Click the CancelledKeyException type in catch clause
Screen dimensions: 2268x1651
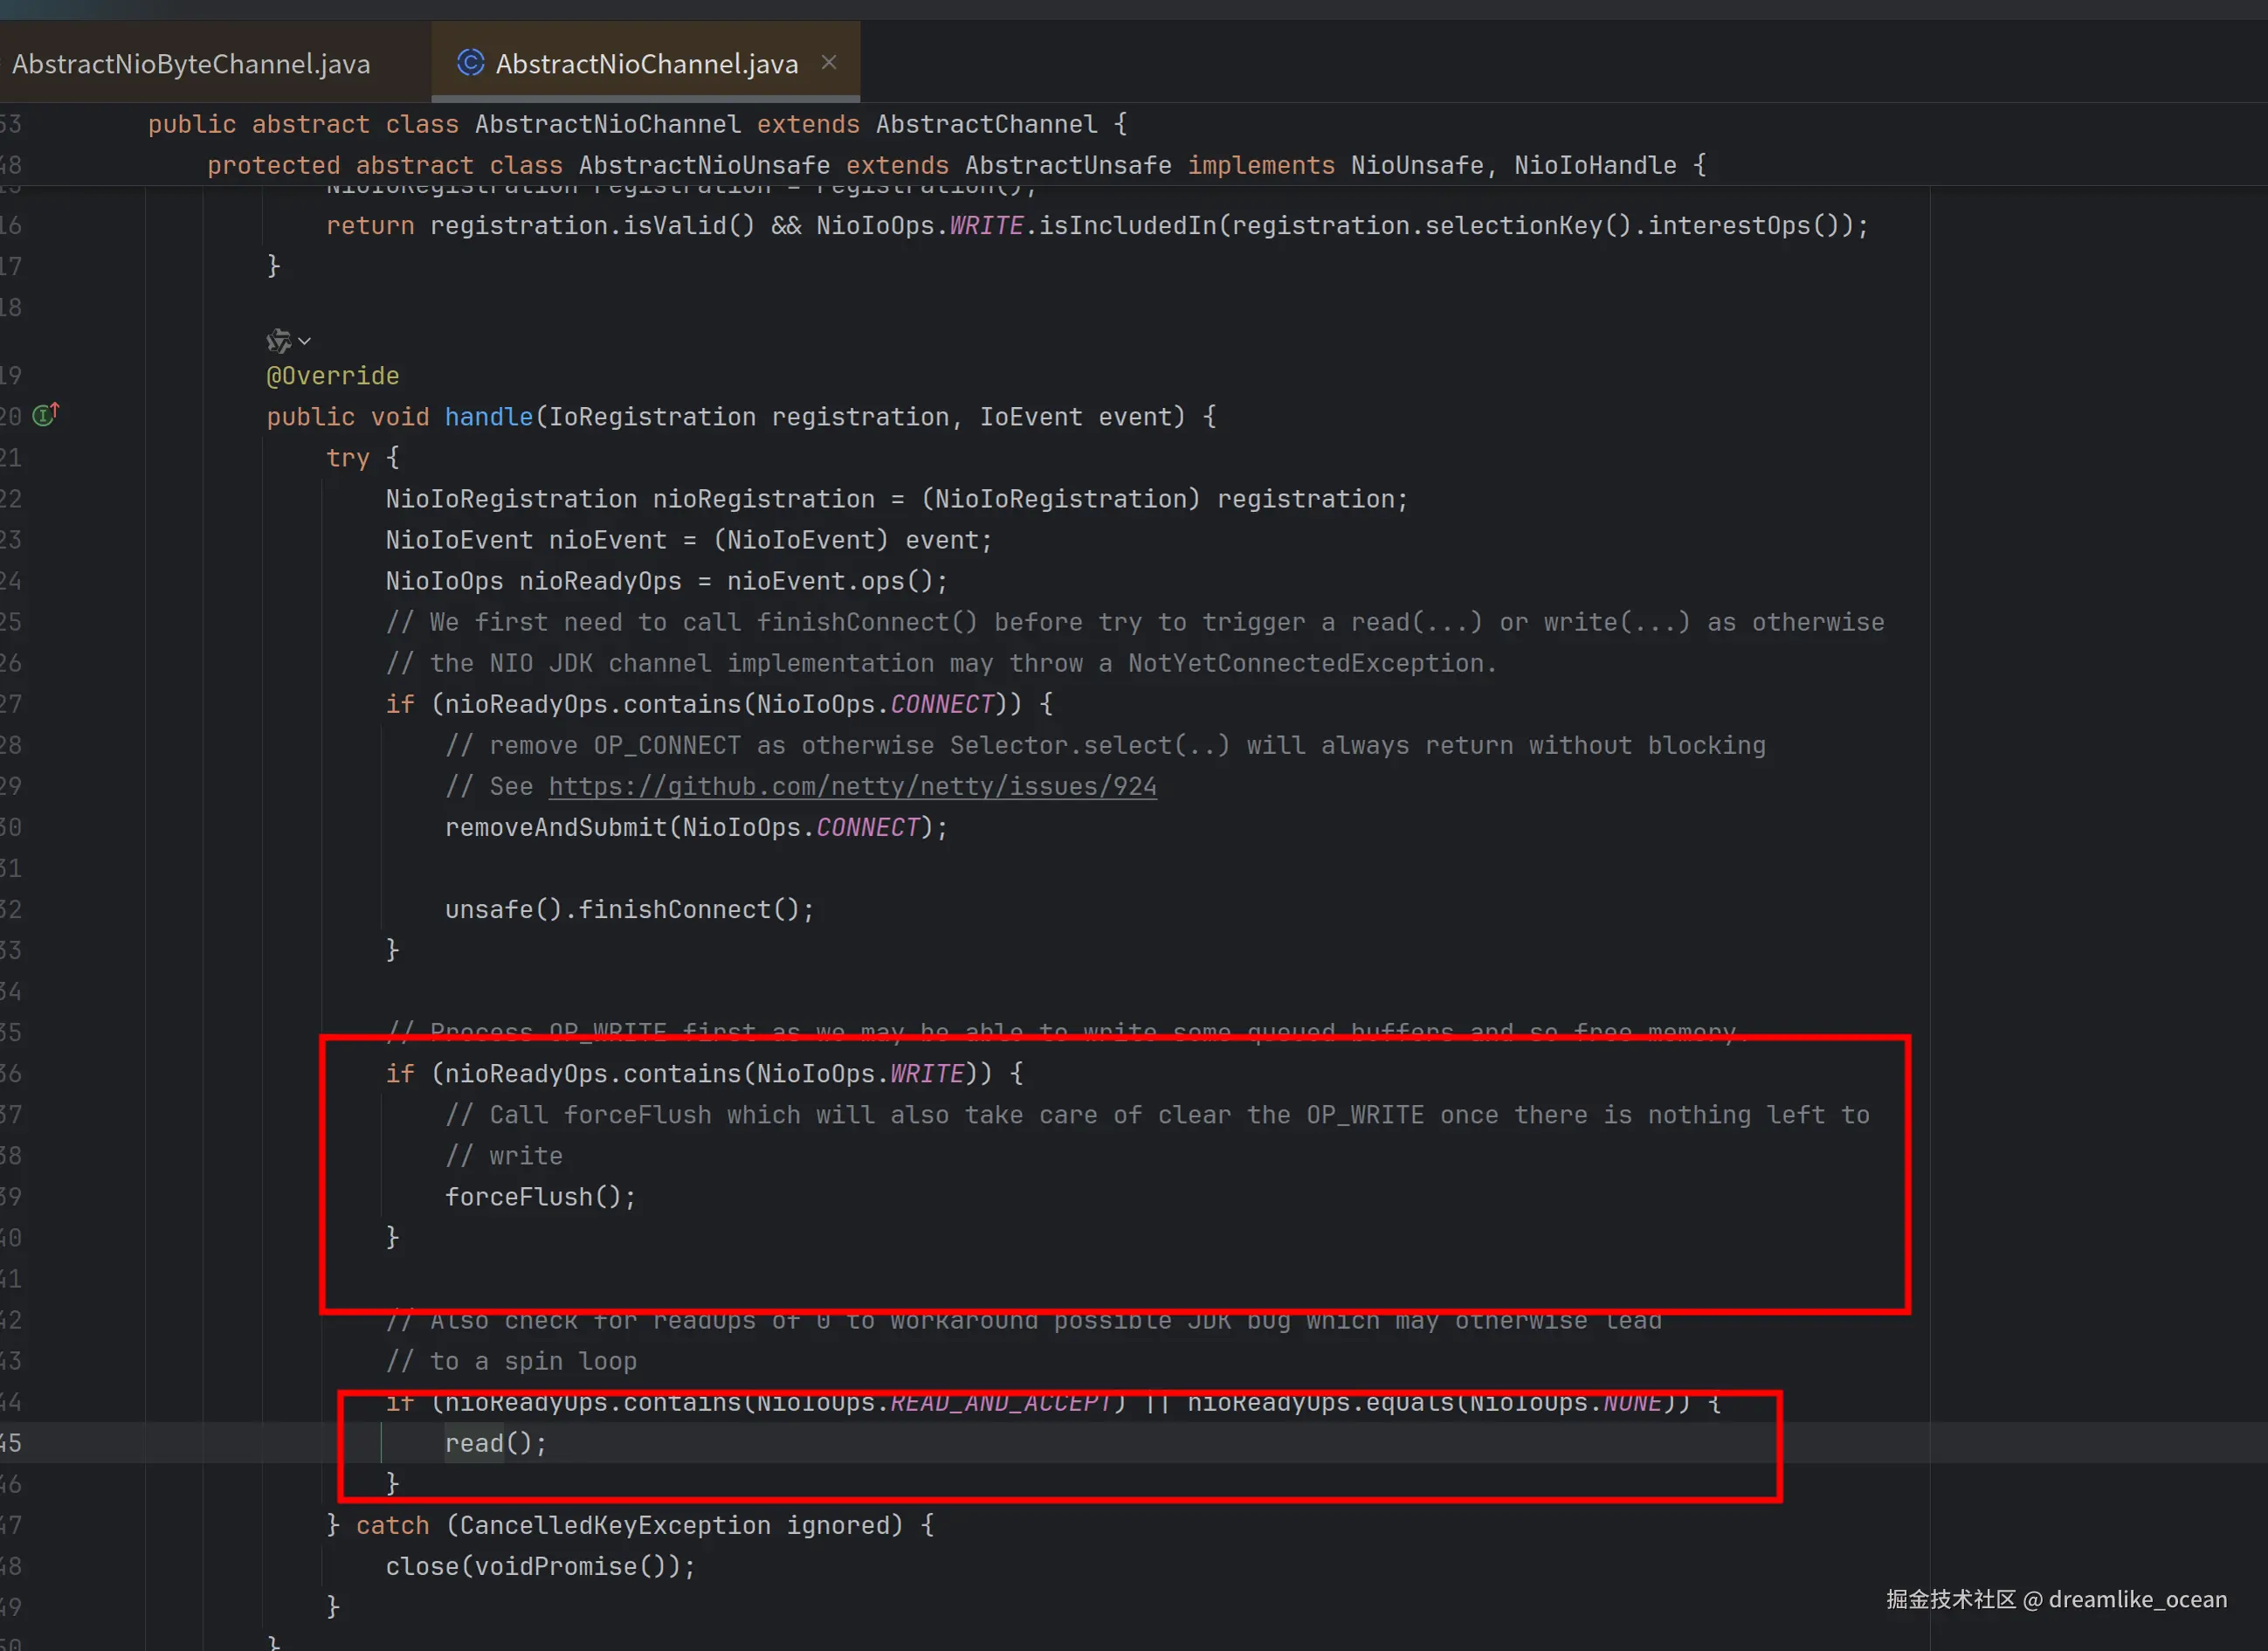[613, 1525]
